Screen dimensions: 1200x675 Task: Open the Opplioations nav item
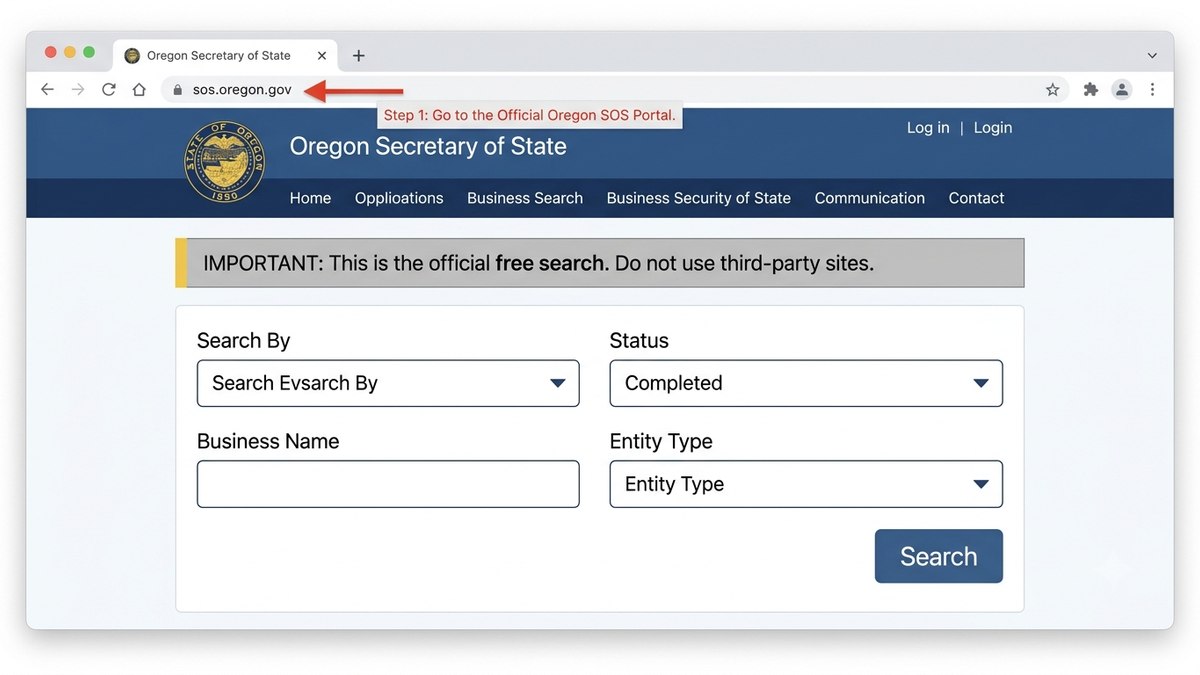pos(399,198)
